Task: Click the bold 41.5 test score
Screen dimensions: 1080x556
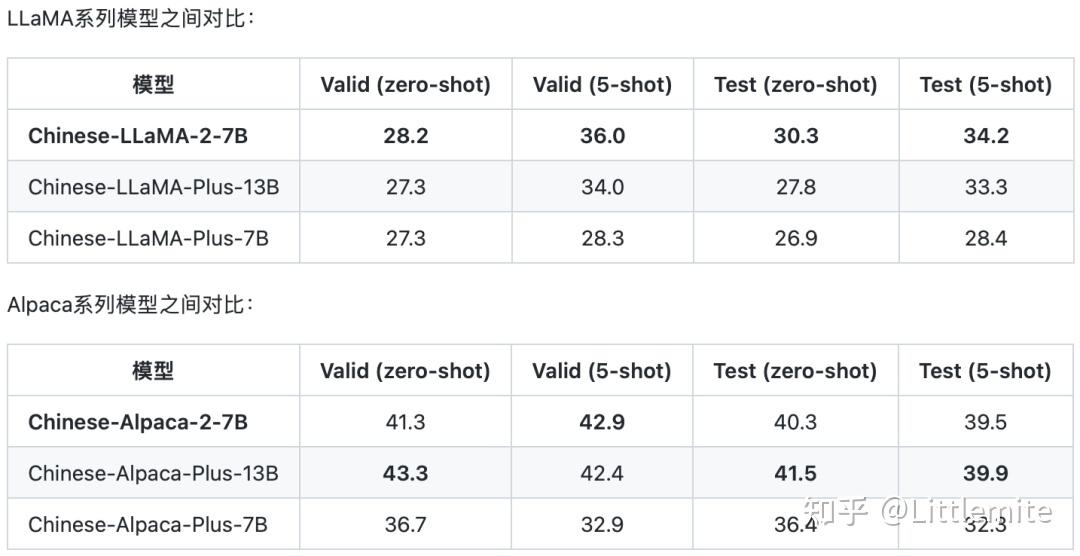Action: (x=795, y=473)
